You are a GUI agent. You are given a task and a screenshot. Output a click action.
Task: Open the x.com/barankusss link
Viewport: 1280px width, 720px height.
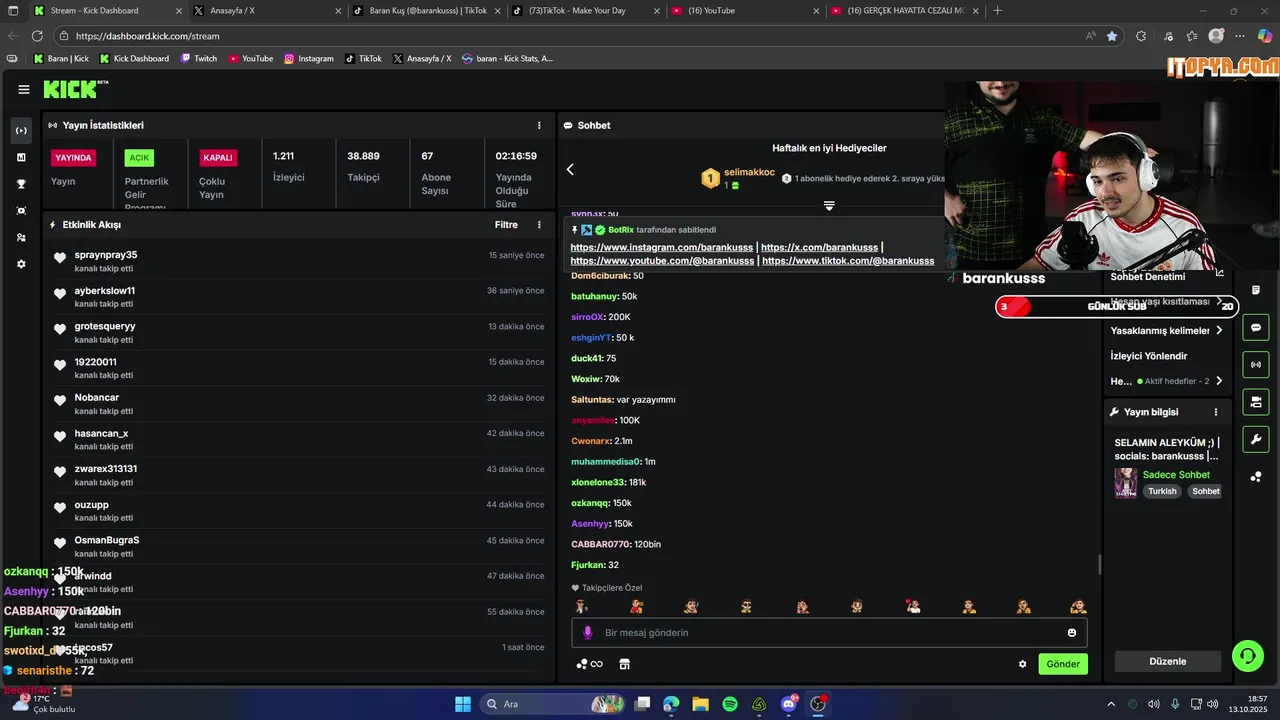tap(819, 247)
